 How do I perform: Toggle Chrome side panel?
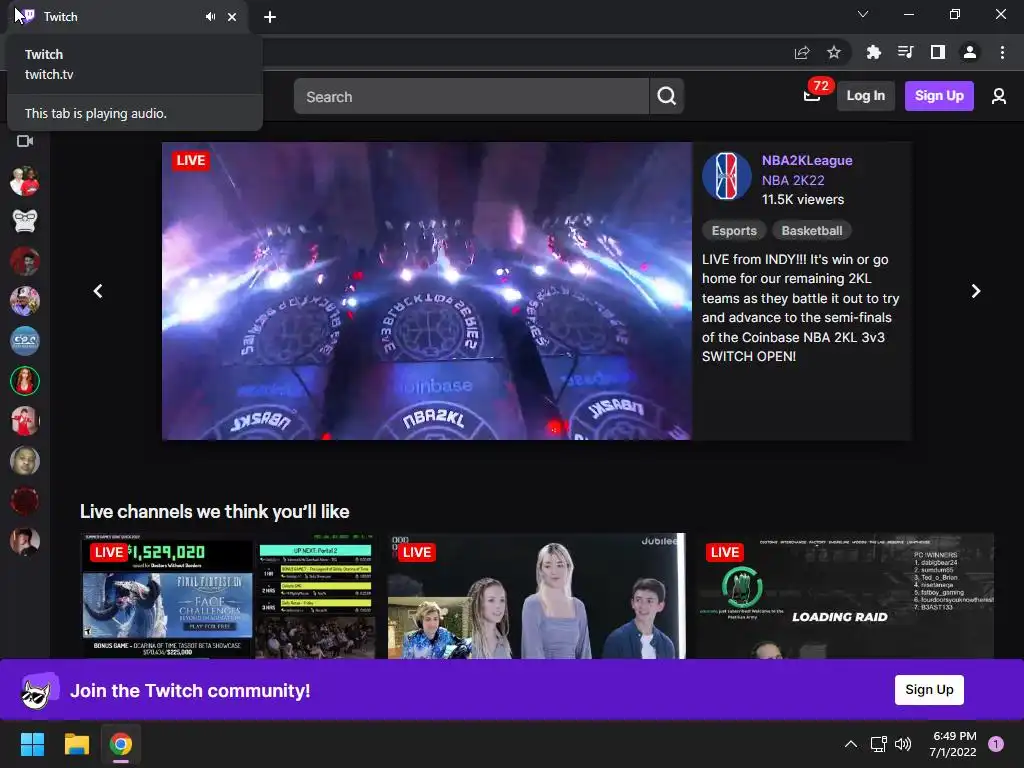click(x=938, y=52)
